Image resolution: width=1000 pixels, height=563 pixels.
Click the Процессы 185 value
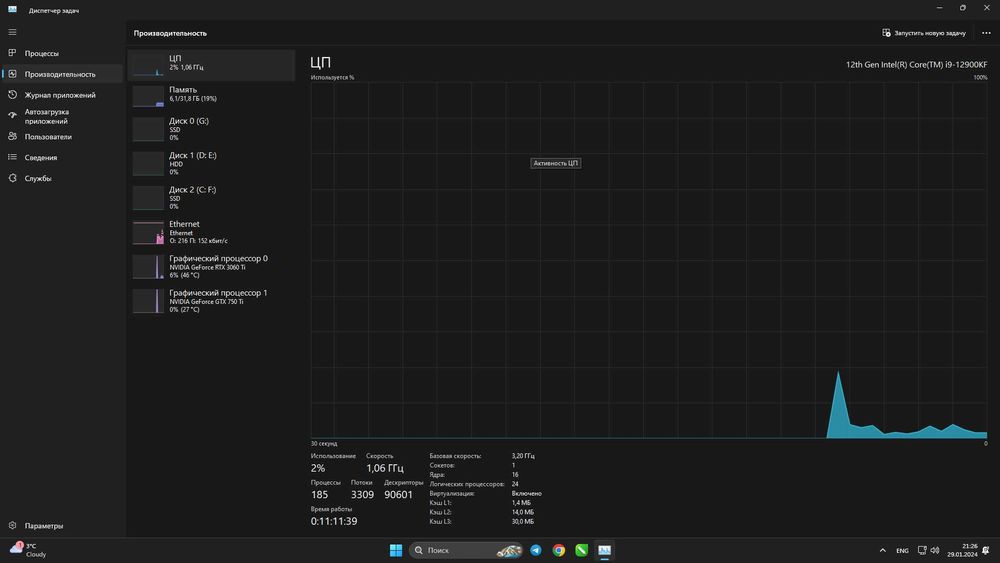(320, 495)
